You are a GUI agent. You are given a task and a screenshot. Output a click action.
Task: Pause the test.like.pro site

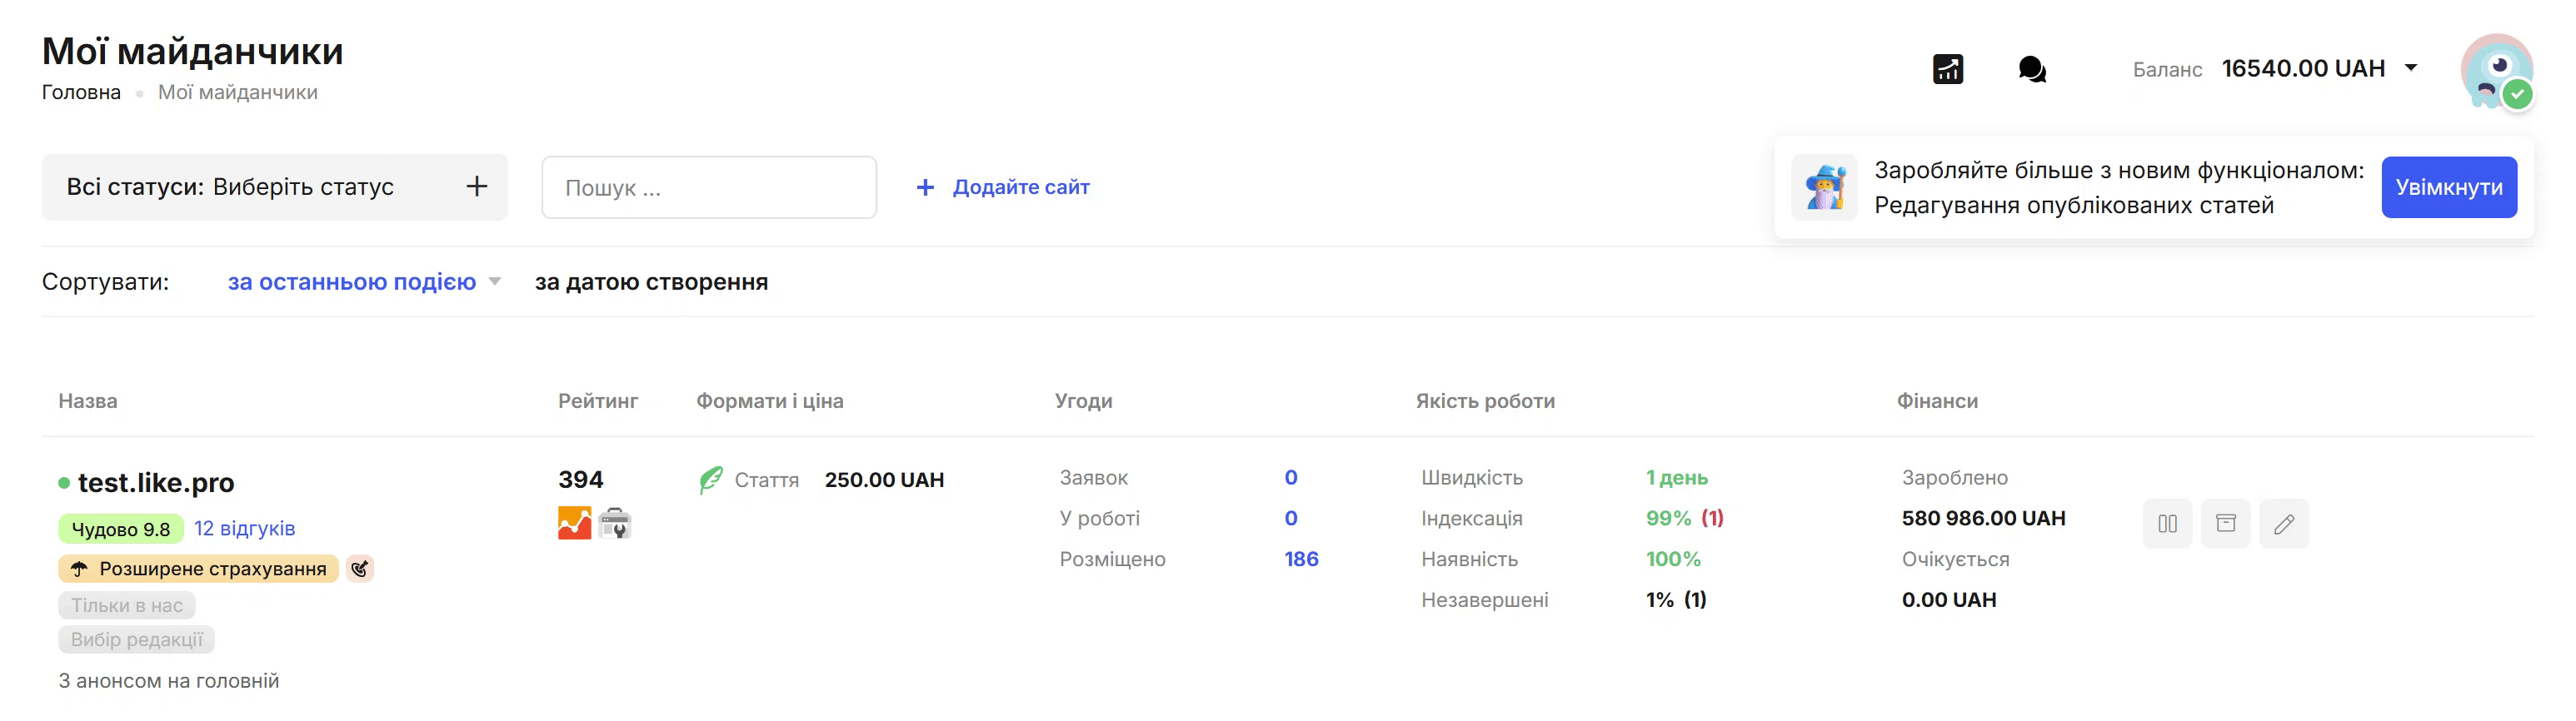coord(2166,524)
